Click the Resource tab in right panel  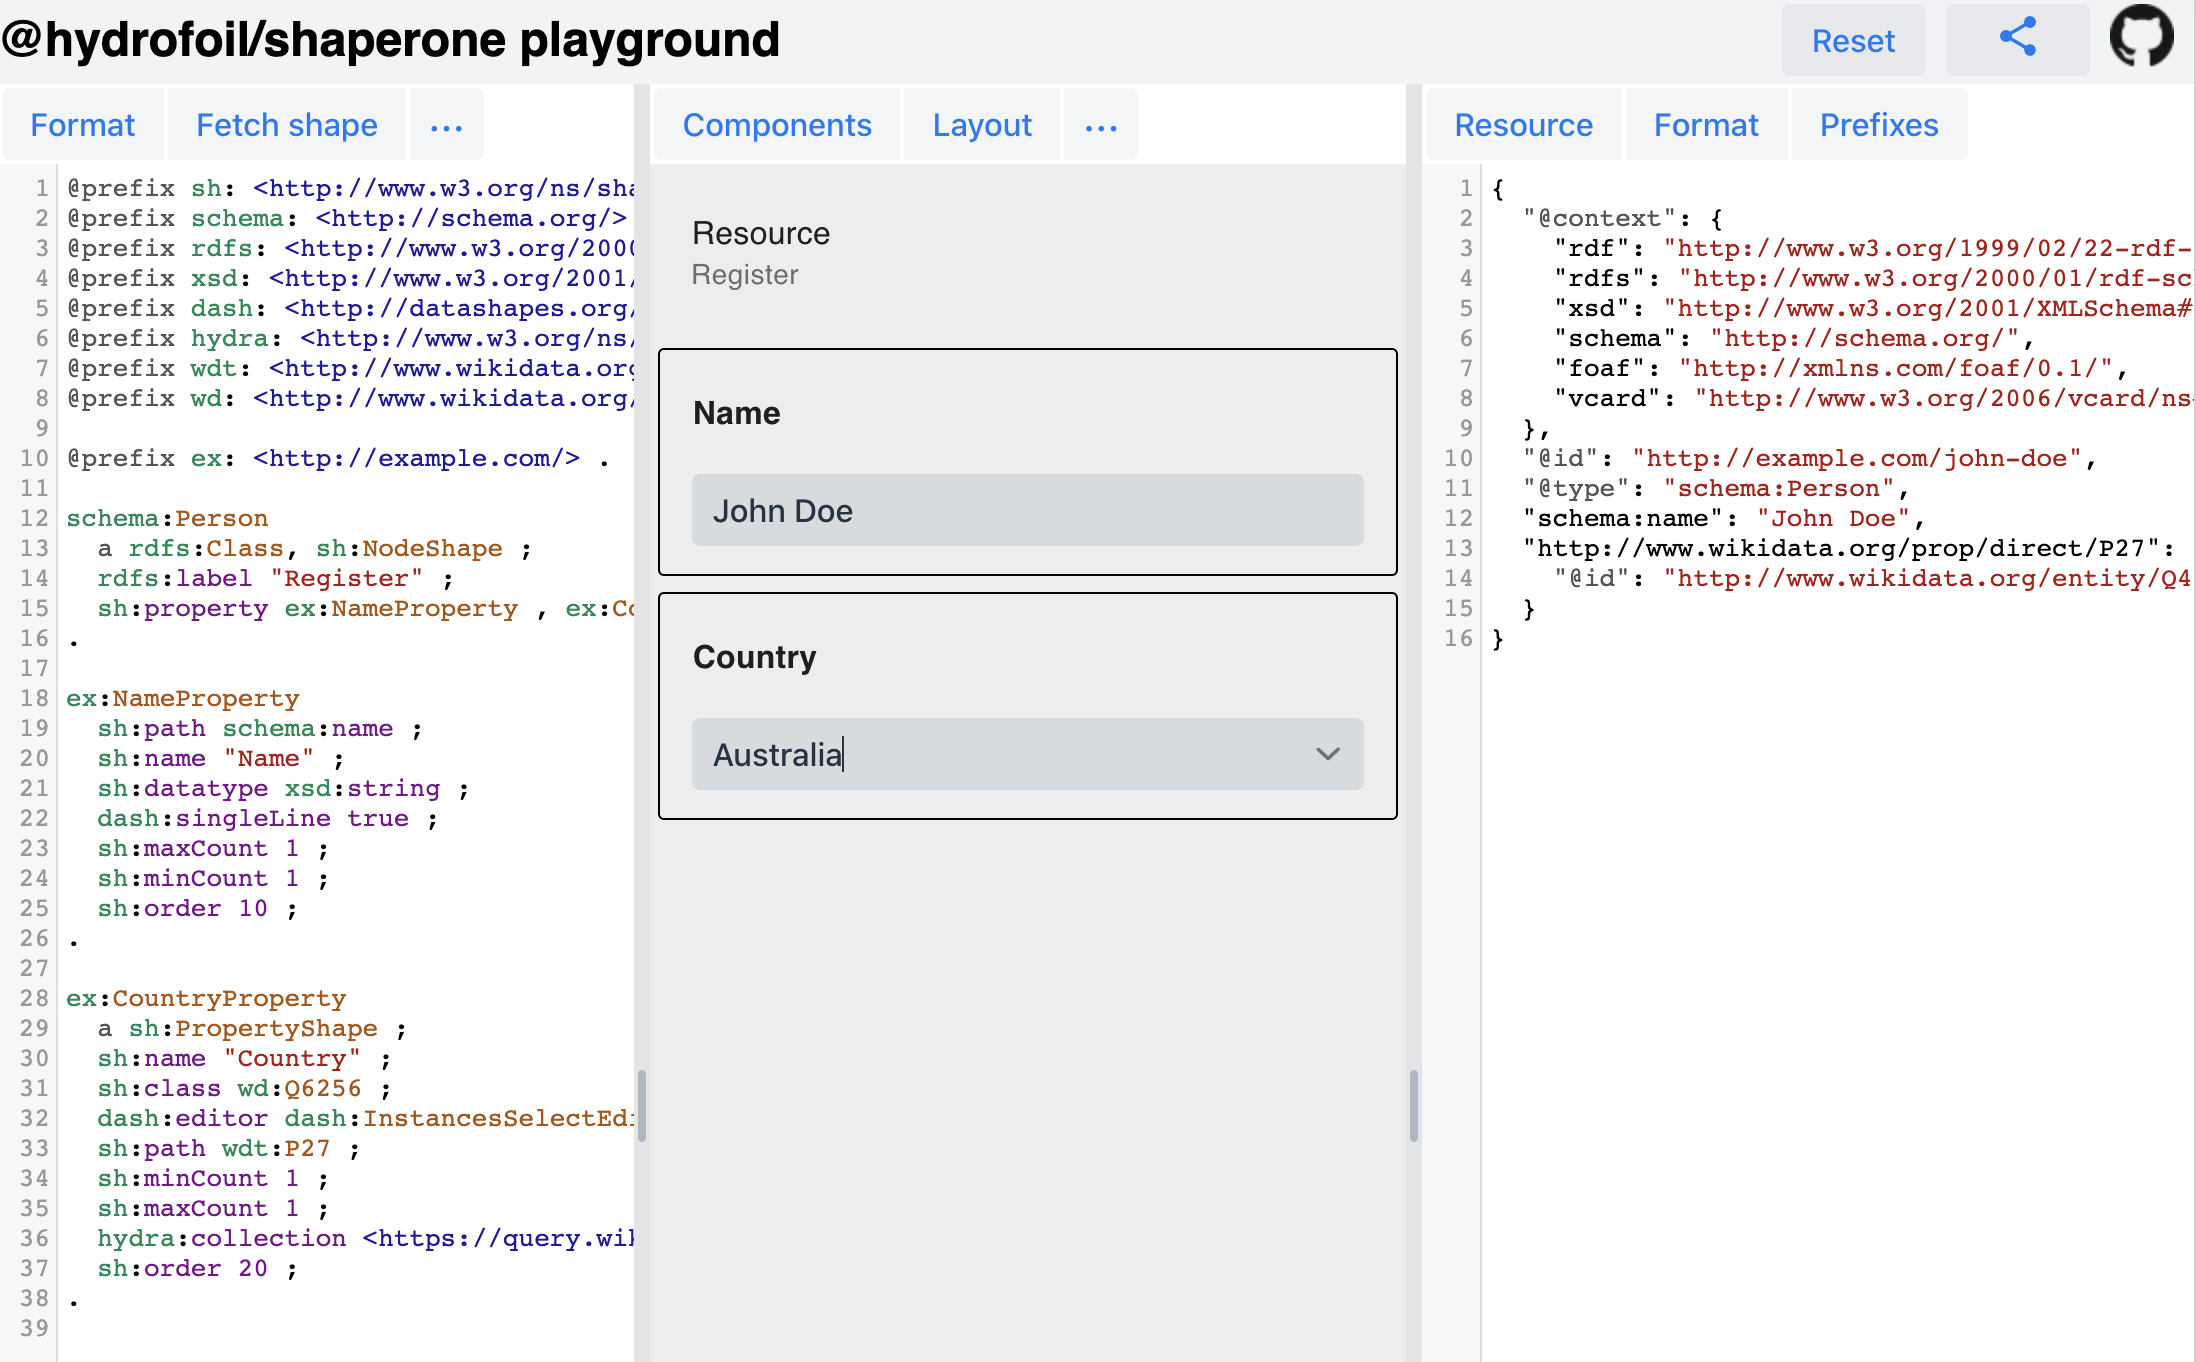coord(1522,126)
